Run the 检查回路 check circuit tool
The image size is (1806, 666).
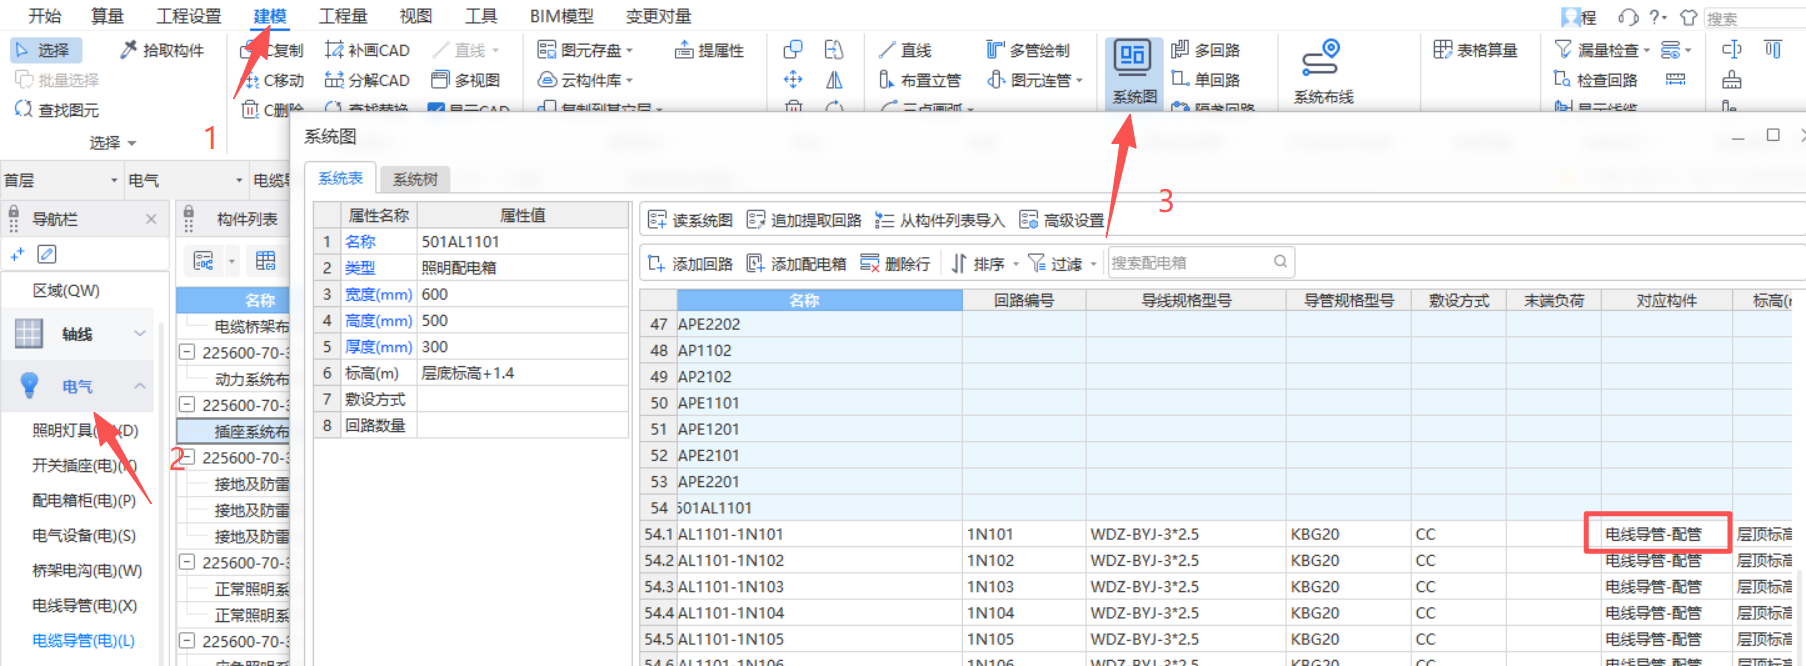1596,80
